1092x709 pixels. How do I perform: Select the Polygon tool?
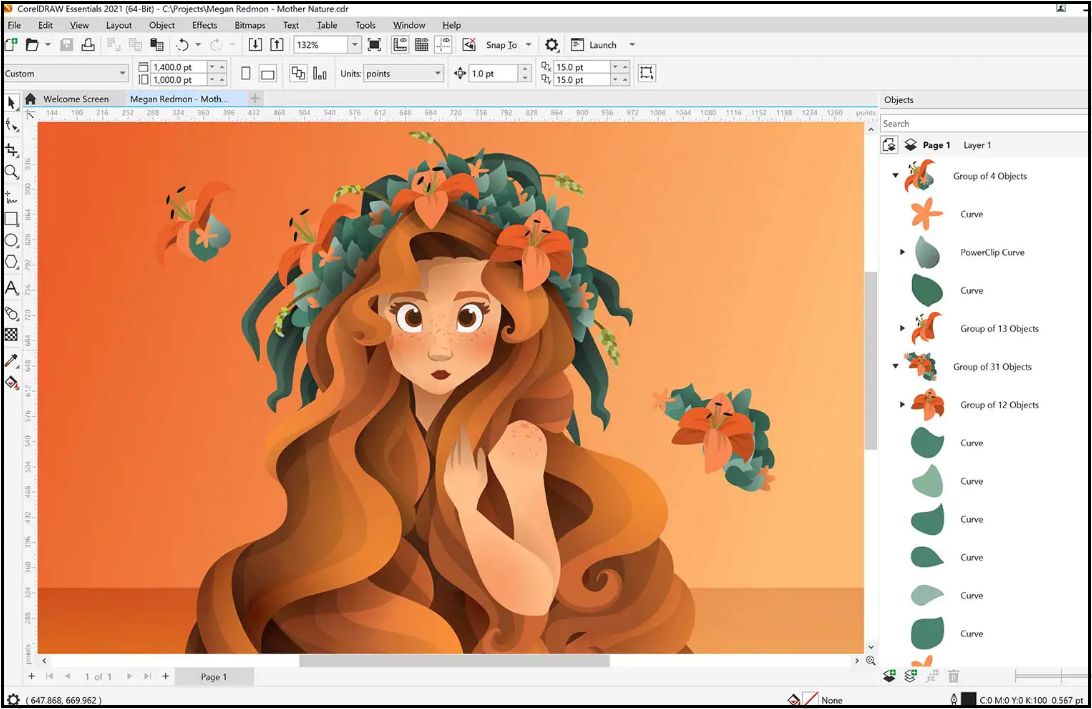[11, 263]
